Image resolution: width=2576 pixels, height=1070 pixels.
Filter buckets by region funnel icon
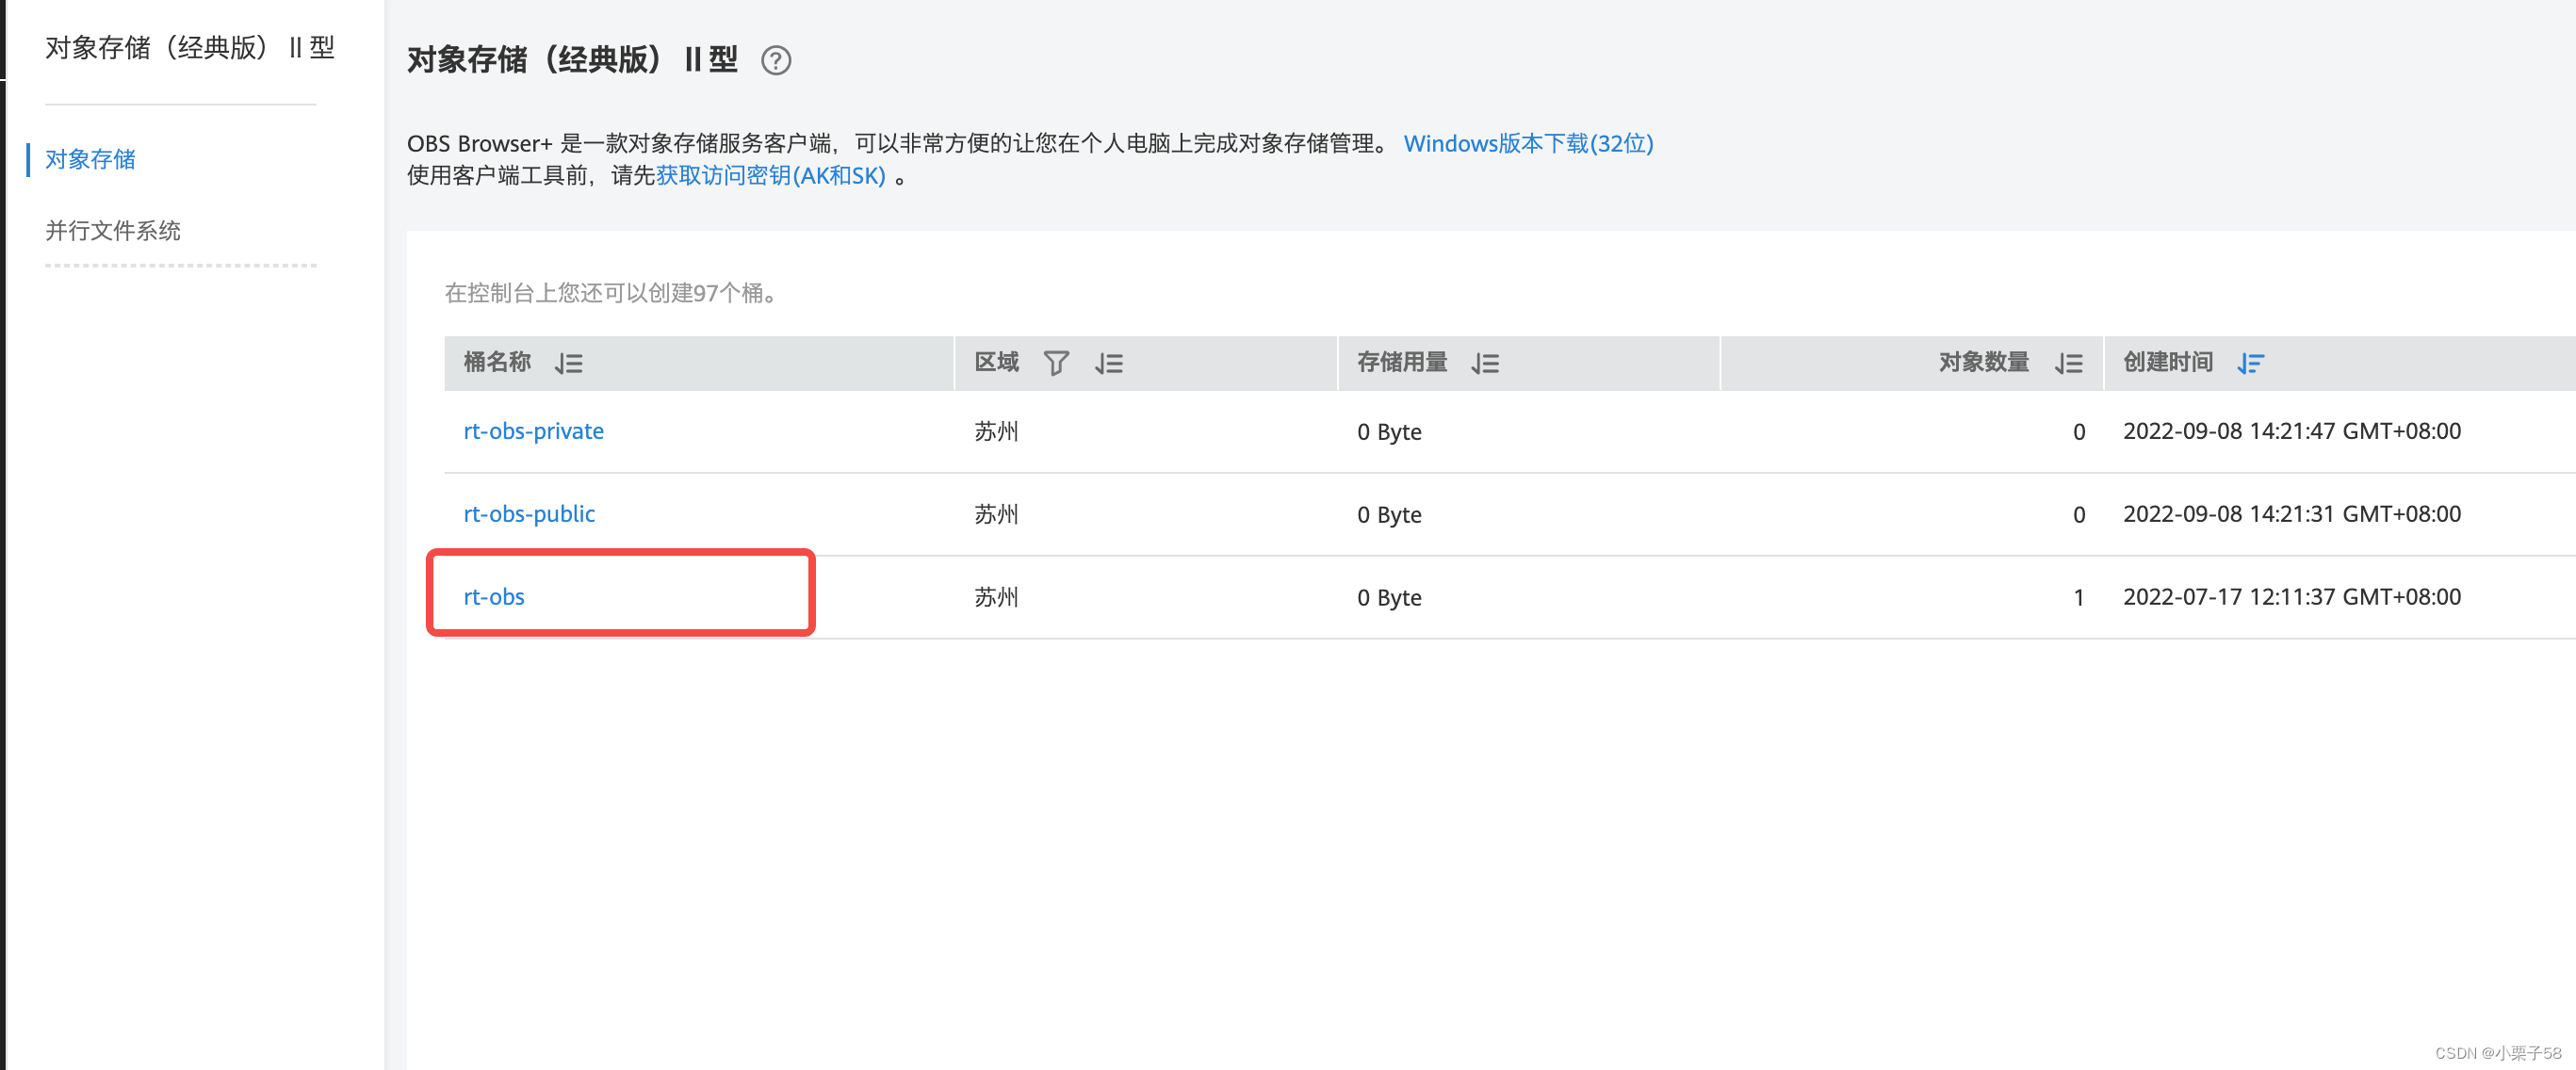pyautogui.click(x=1056, y=363)
